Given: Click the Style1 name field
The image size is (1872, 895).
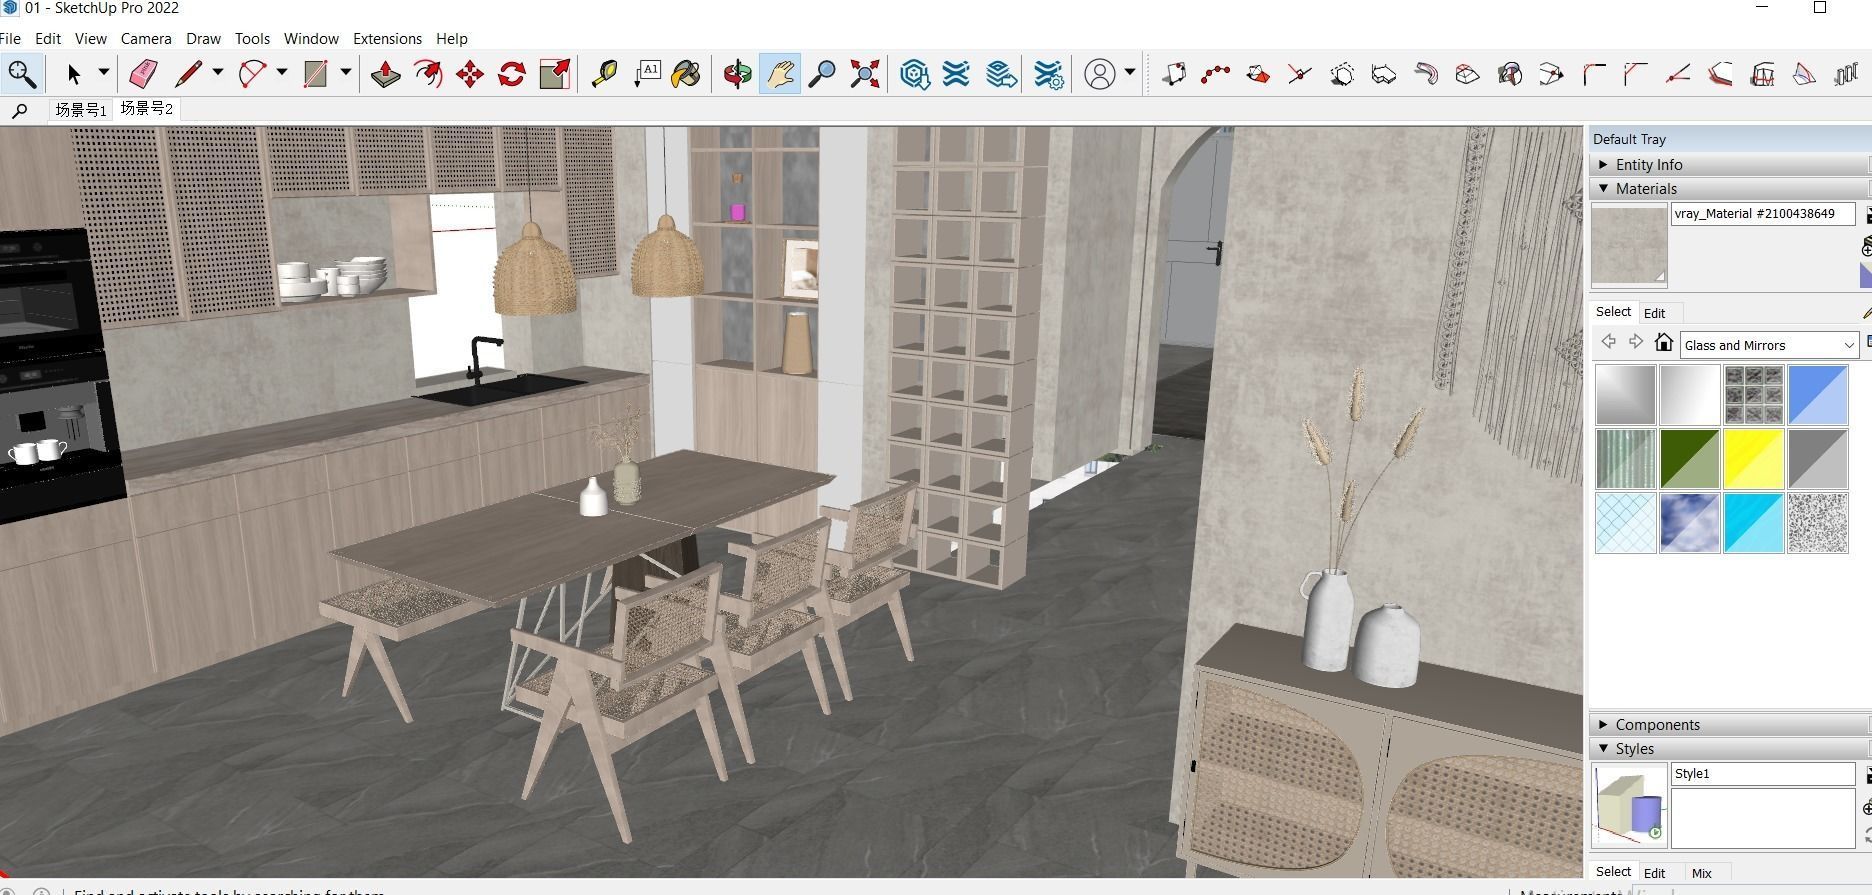Looking at the screenshot, I should coord(1762,774).
